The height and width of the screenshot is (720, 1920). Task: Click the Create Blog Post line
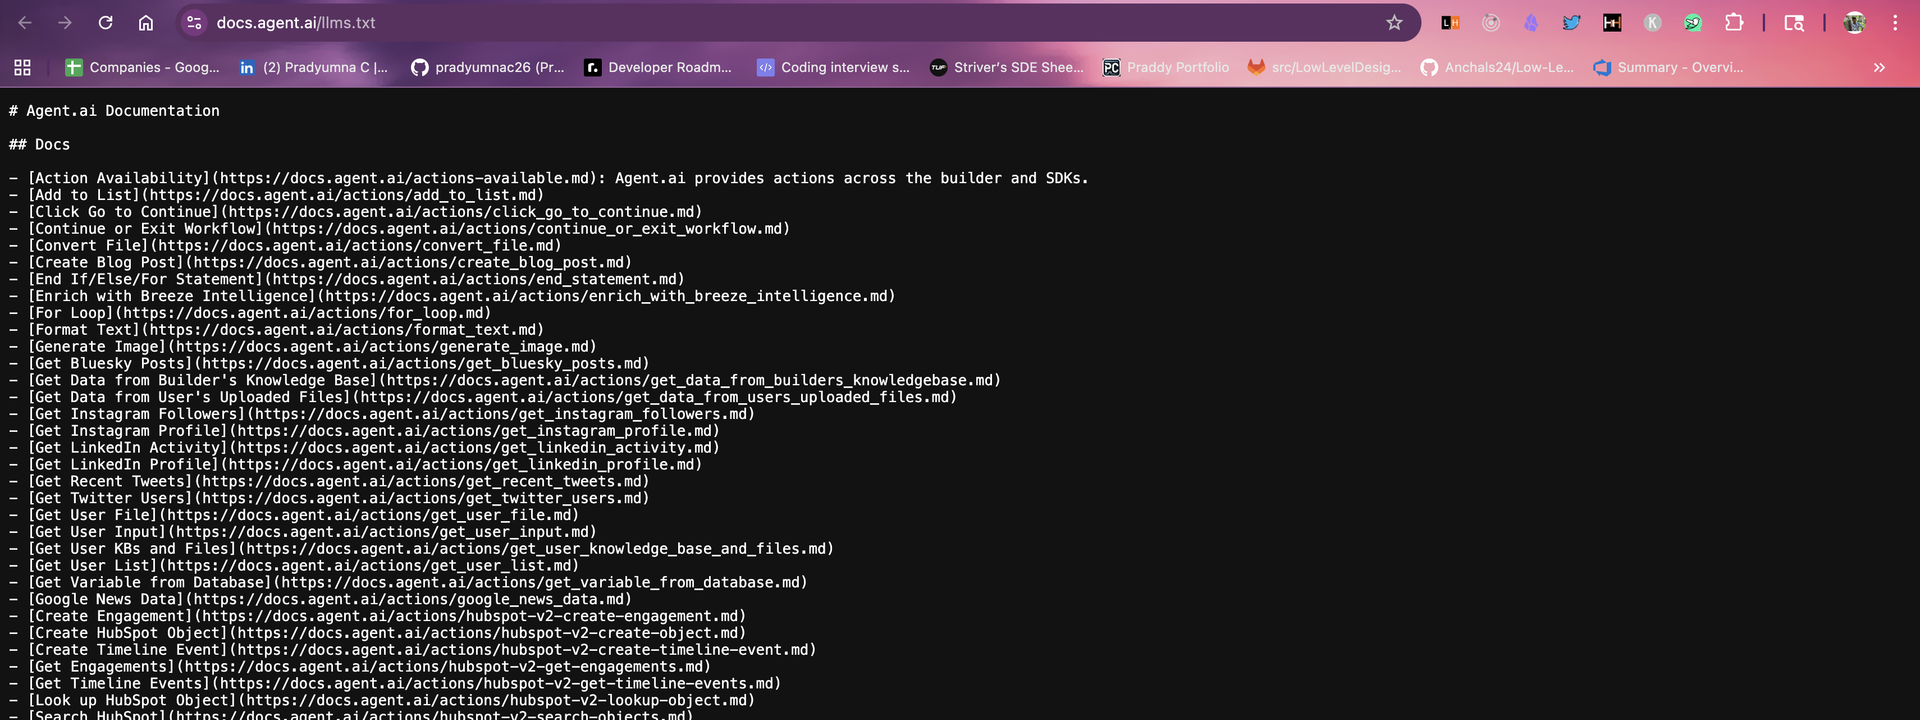[320, 263]
